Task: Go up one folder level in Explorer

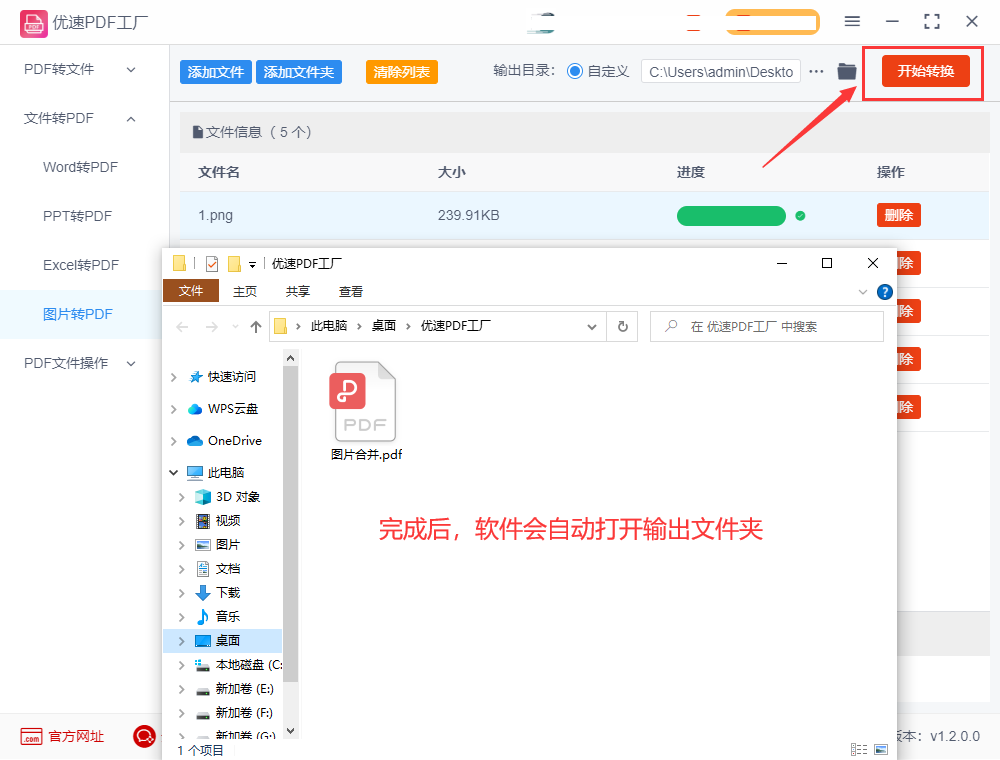Action: coord(256,327)
